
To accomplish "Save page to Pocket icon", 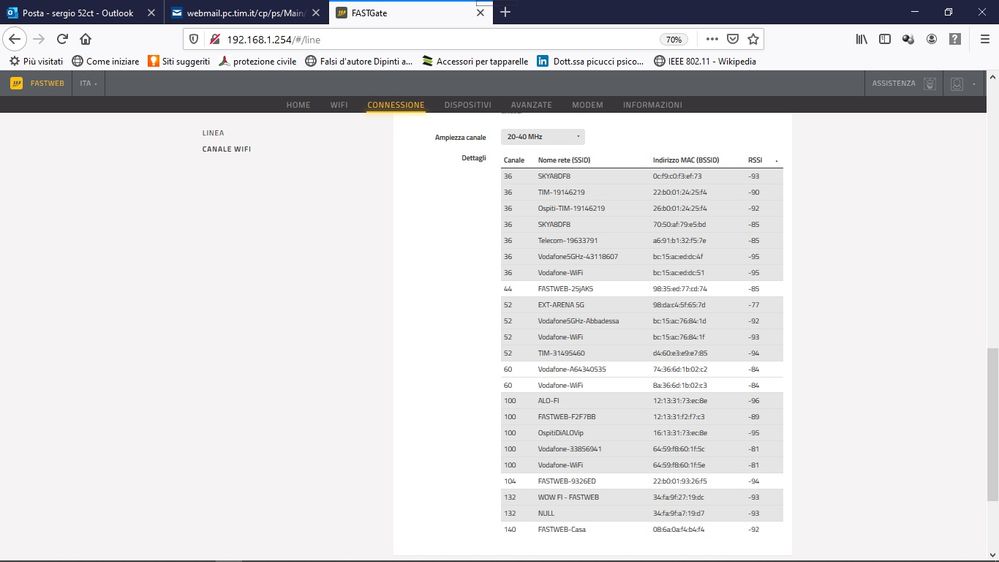I will pyautogui.click(x=733, y=40).
